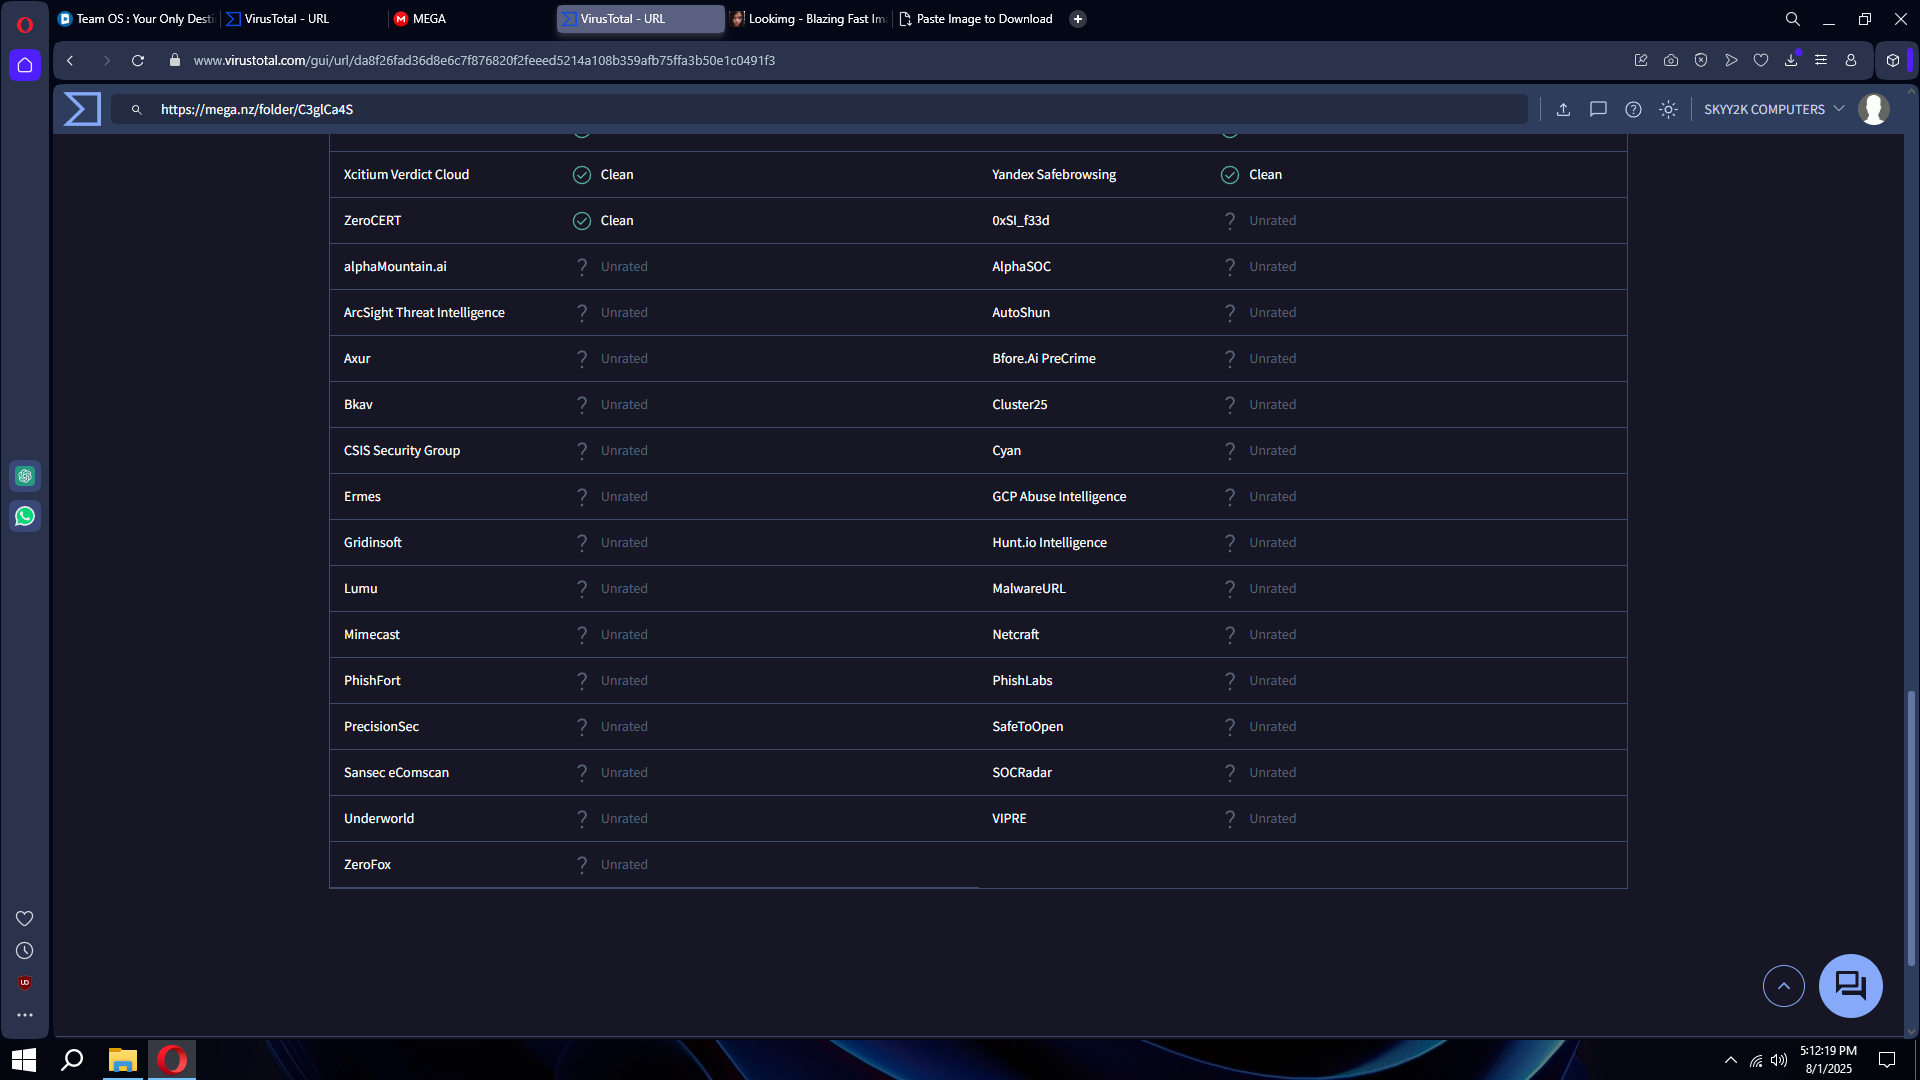
Task: Focus the VirusTotal URL search field
Action: coord(820,109)
